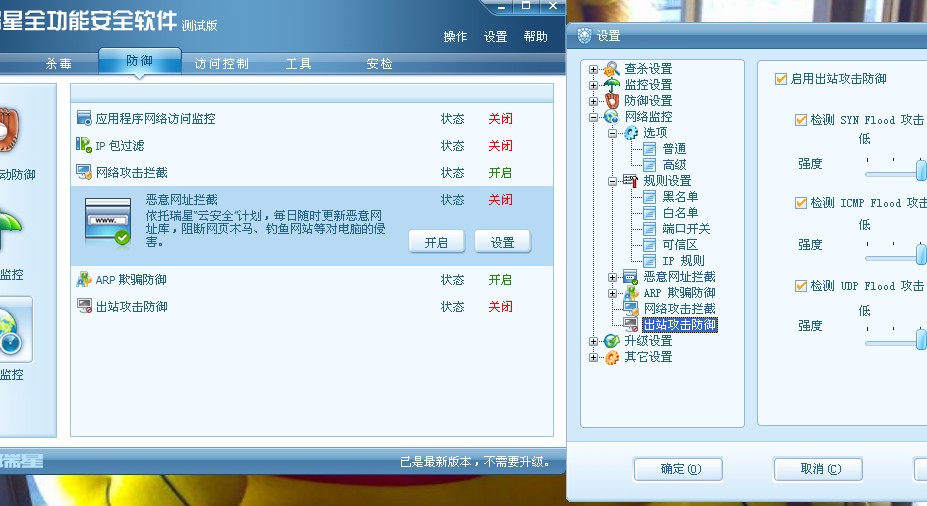927x506 pixels.
Task: Click the page icon beside 黑名单
Action: coord(649,197)
